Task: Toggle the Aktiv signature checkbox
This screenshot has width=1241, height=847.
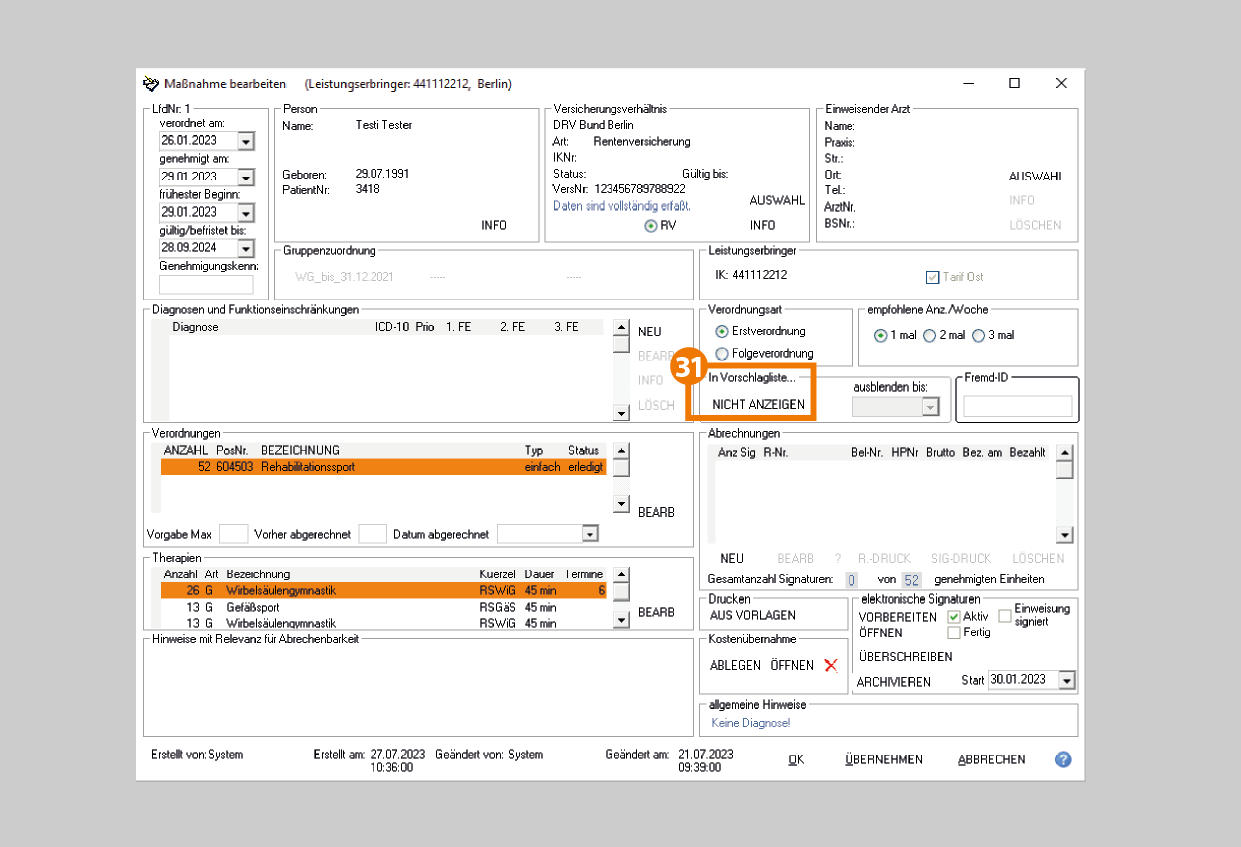Action: click(953, 617)
